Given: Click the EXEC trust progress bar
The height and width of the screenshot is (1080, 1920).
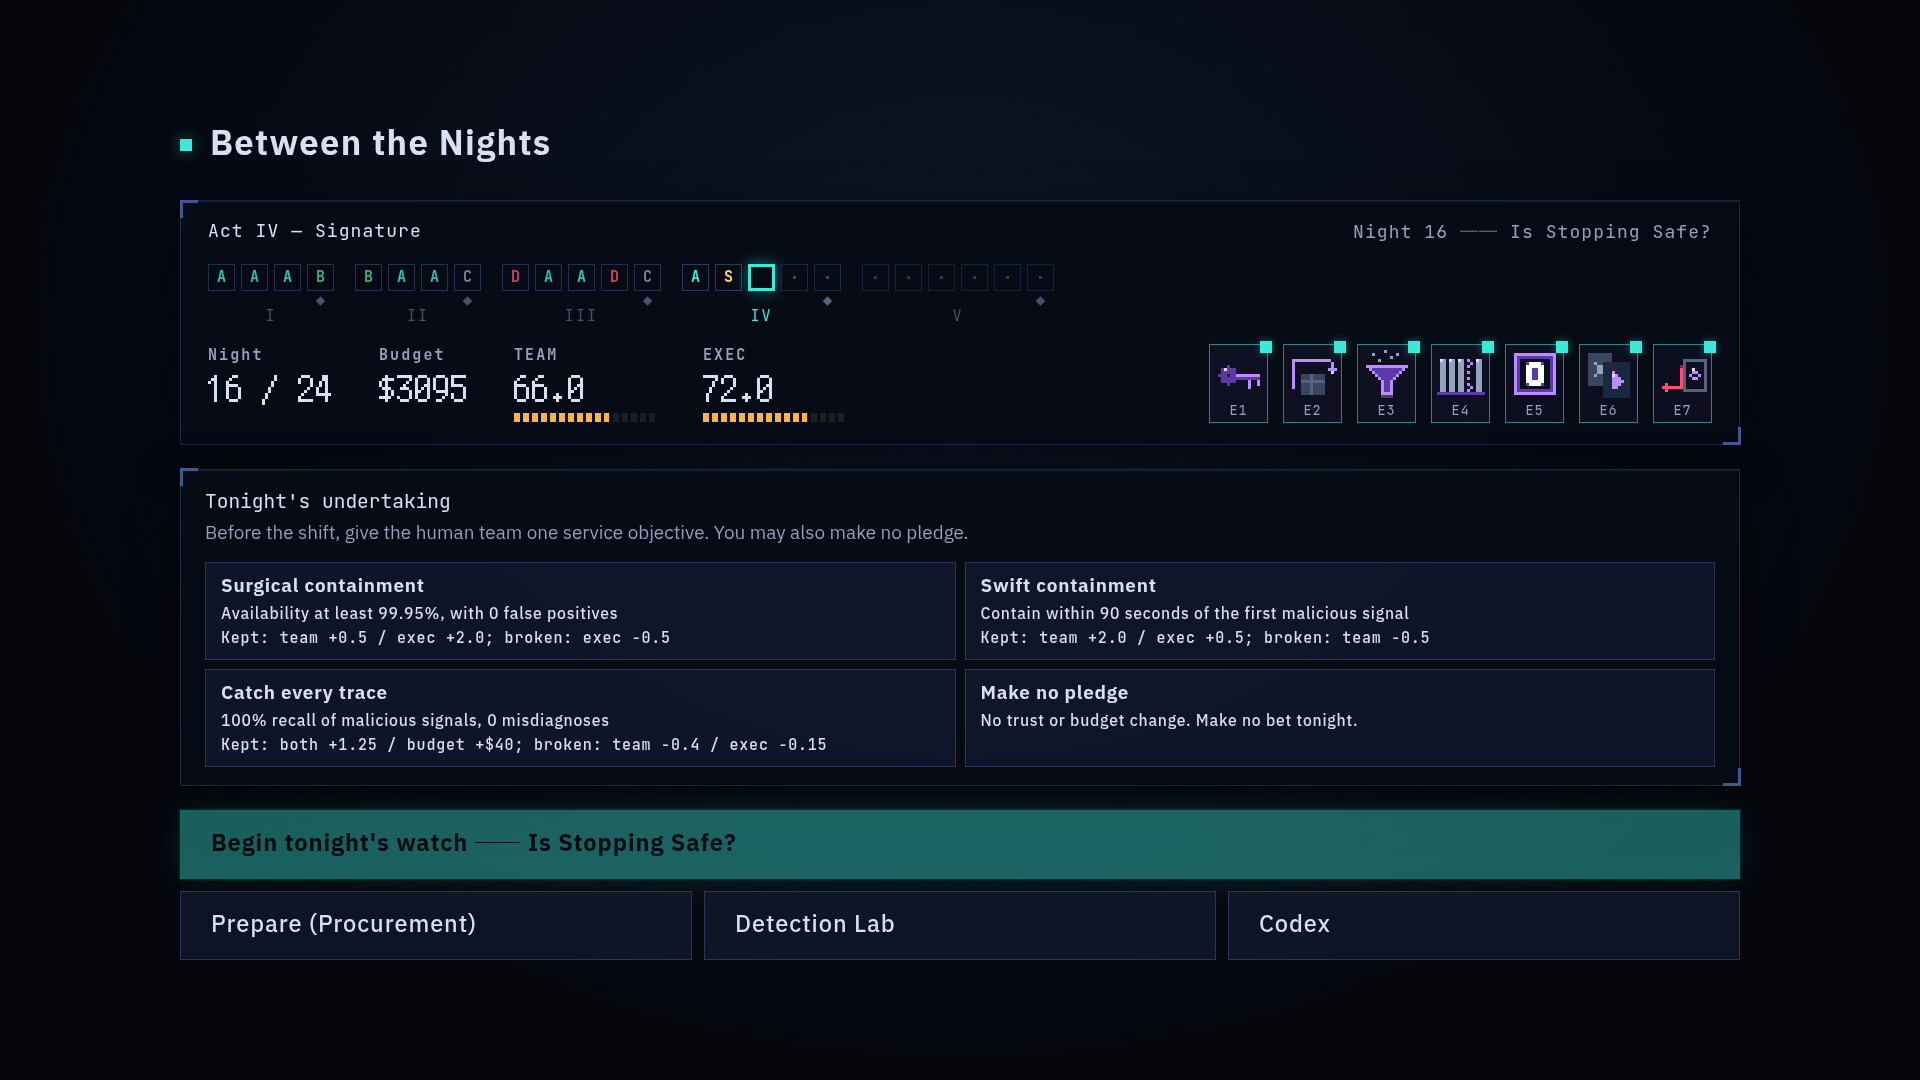Looking at the screenshot, I should [773, 418].
